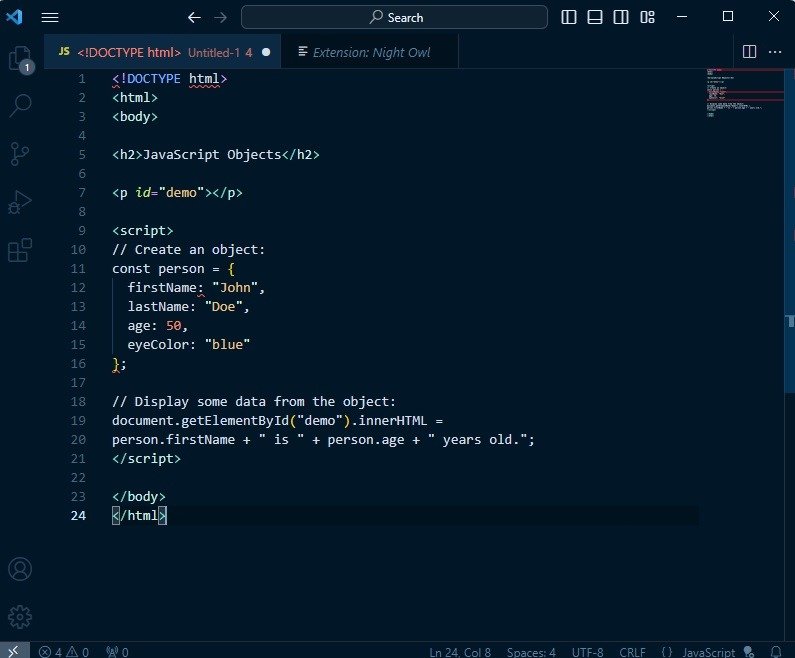The width and height of the screenshot is (795, 658).
Task: Click the text "JavaScript Objects" on line 5
Action: (x=212, y=155)
